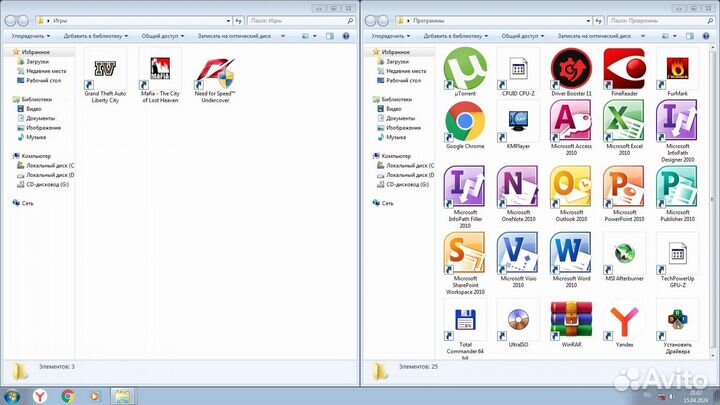Open Share with dropdown in Programs window
720x405 pixels.
click(523, 36)
